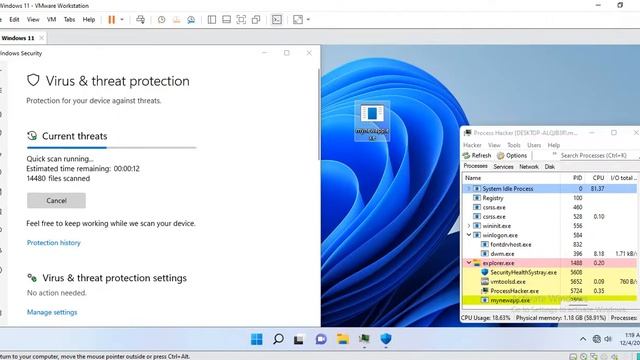Open the VMware Tabs menu
This screenshot has height=360, width=640.
click(x=69, y=20)
